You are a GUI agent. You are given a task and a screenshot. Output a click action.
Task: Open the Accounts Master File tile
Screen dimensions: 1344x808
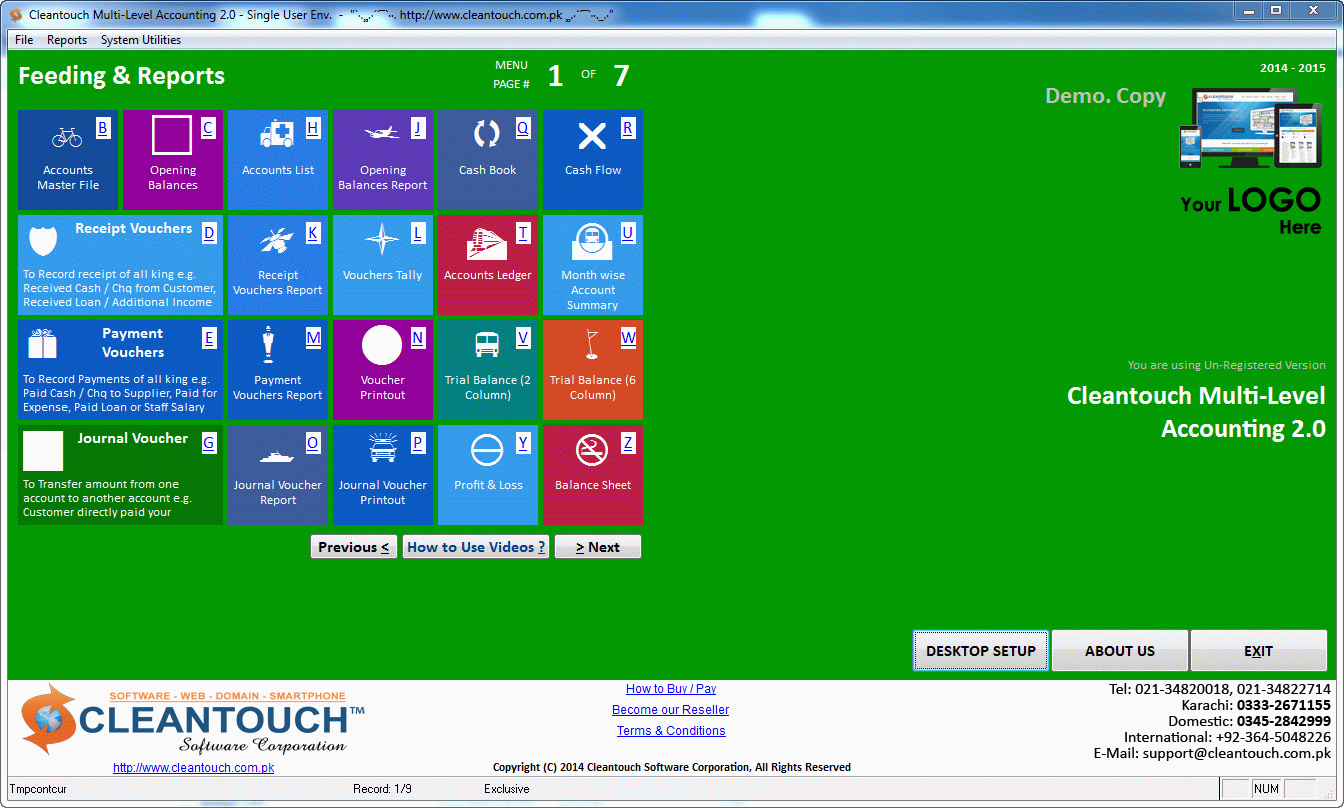coord(68,160)
